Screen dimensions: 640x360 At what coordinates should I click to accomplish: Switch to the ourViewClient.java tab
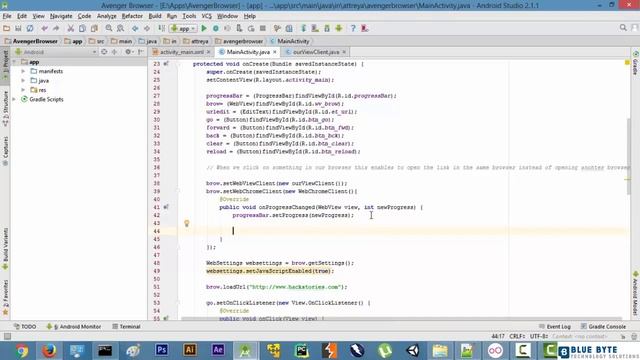[316, 52]
